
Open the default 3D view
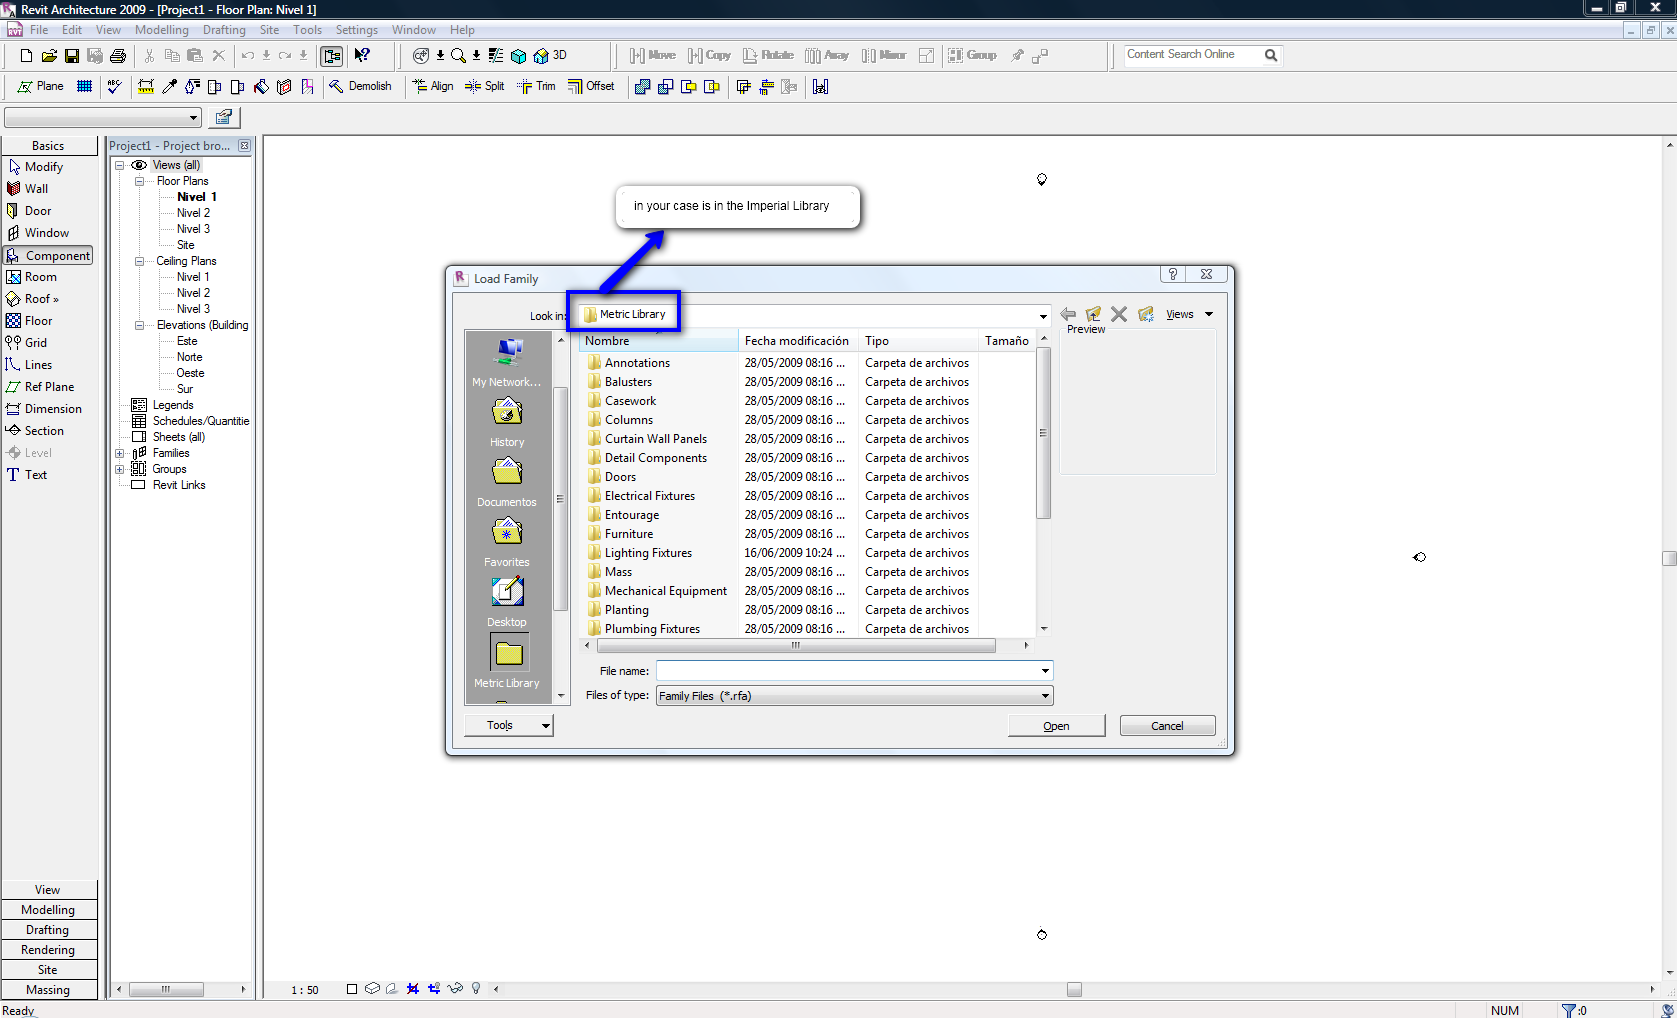[x=549, y=56]
